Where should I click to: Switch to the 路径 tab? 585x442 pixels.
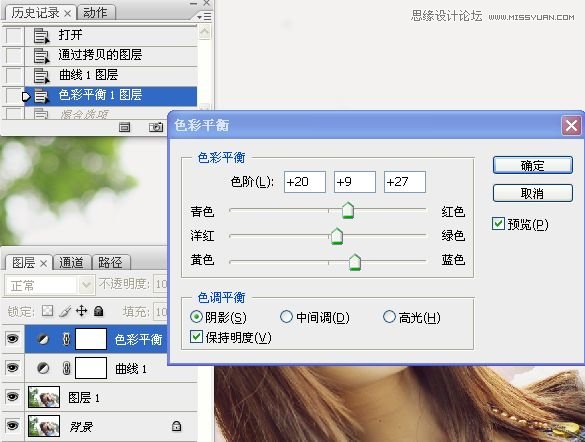pos(110,263)
